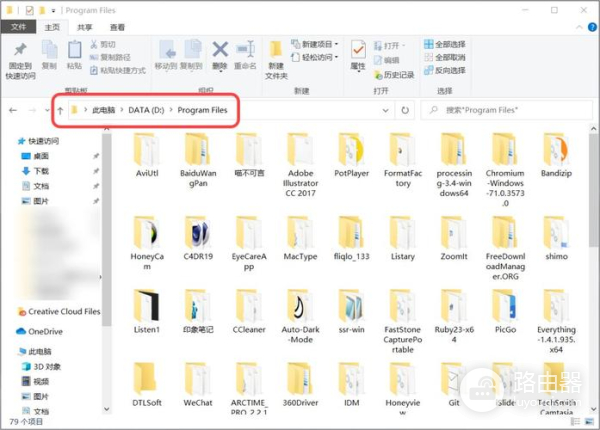This screenshot has width=600, height=430.
Task: Click Edit (编辑) in ribbon
Action: [x=386, y=60]
